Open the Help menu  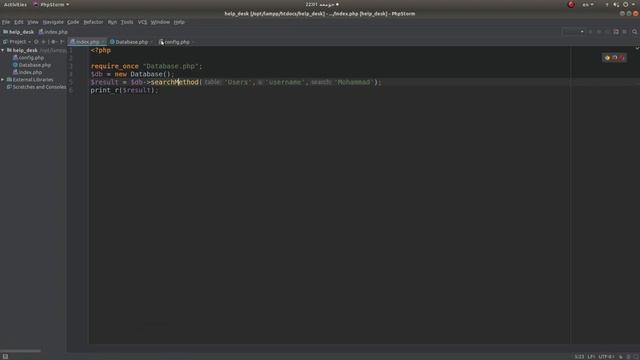[179, 22]
